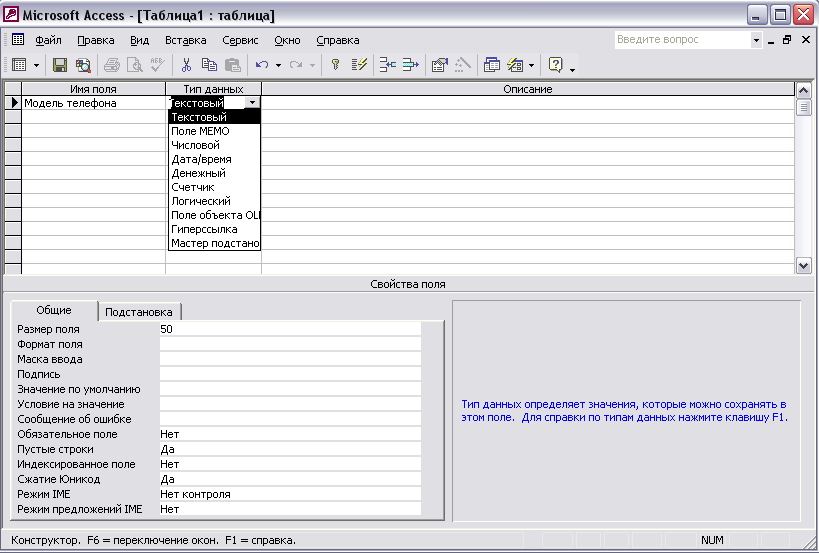Click the Обязательное поле value Нет
Image resolution: width=819 pixels, height=553 pixels.
pos(290,434)
